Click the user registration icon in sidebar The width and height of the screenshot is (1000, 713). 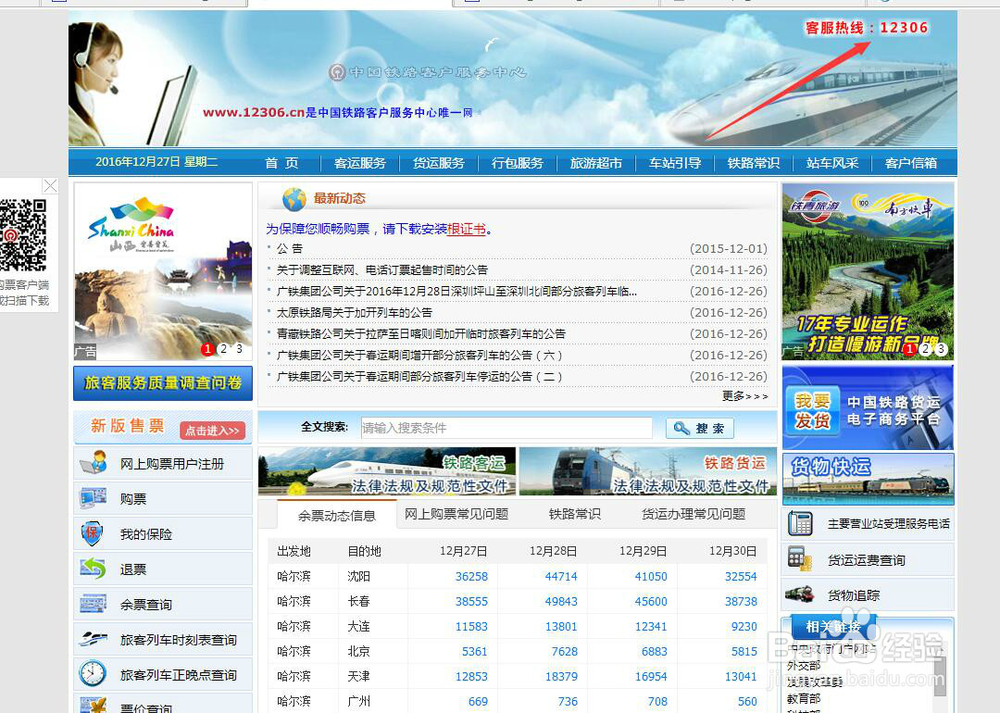(94, 462)
